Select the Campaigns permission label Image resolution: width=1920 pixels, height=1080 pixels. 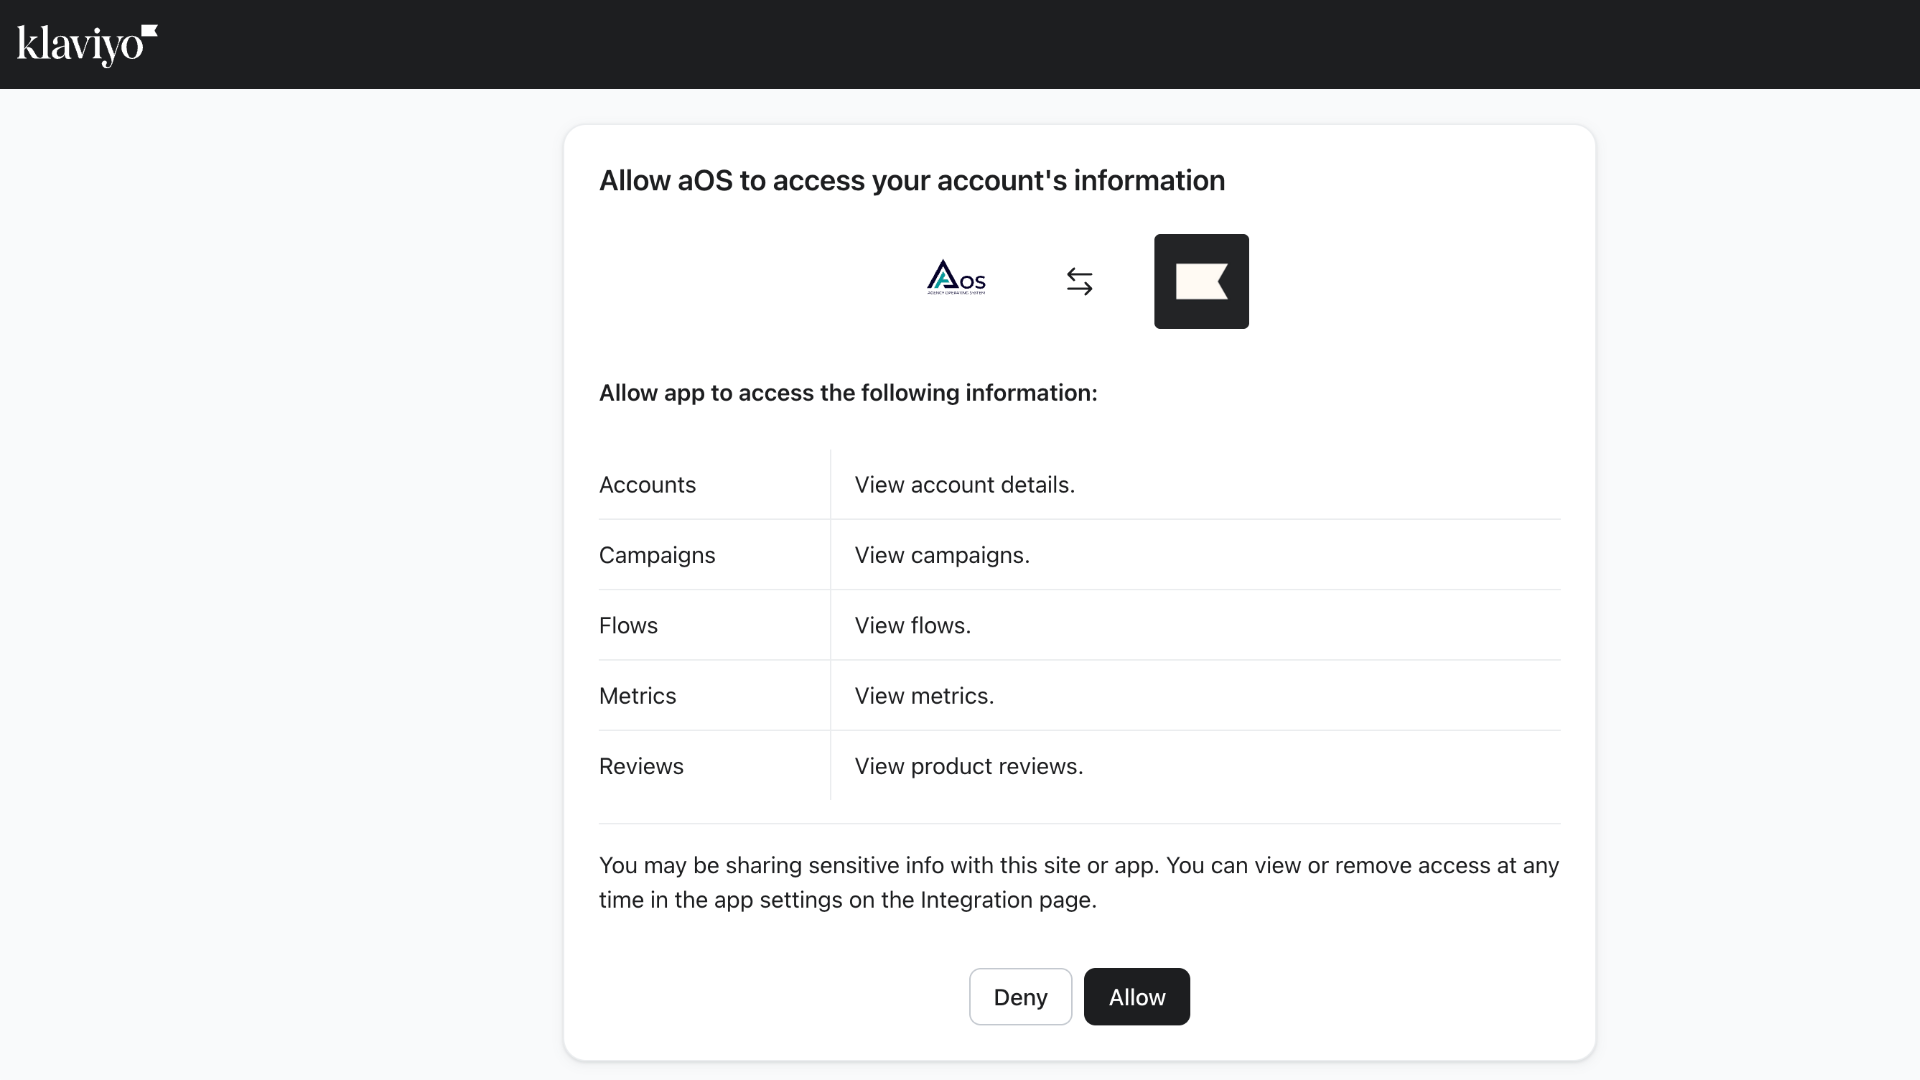pyautogui.click(x=657, y=555)
